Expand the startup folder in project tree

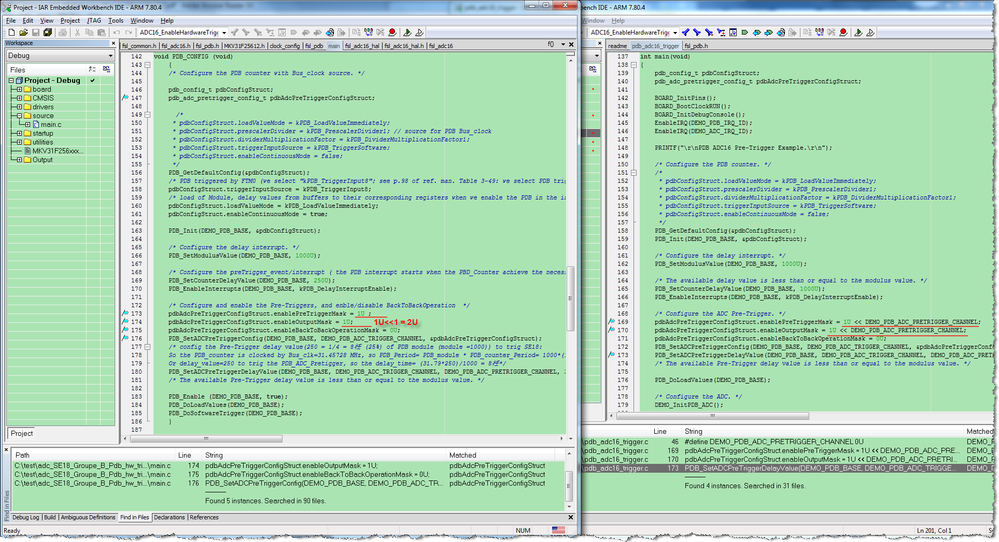pos(19,134)
